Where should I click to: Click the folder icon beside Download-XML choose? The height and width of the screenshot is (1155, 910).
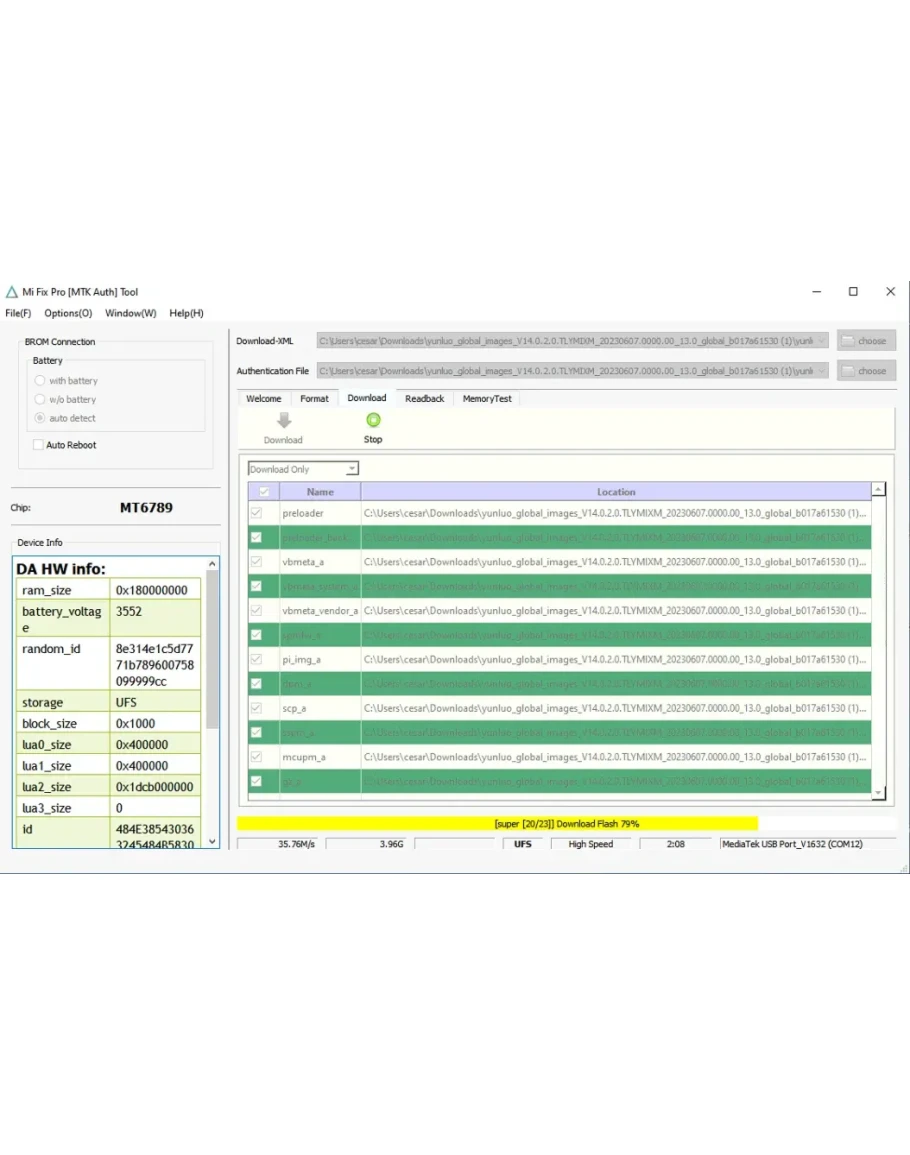848,341
